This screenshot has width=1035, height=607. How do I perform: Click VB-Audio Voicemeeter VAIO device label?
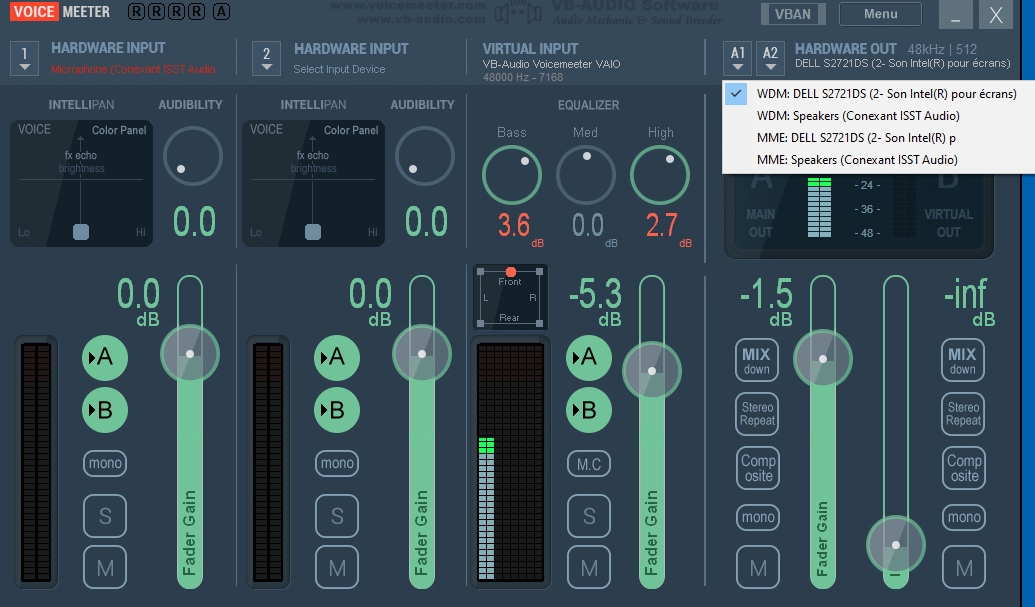[x=551, y=64]
